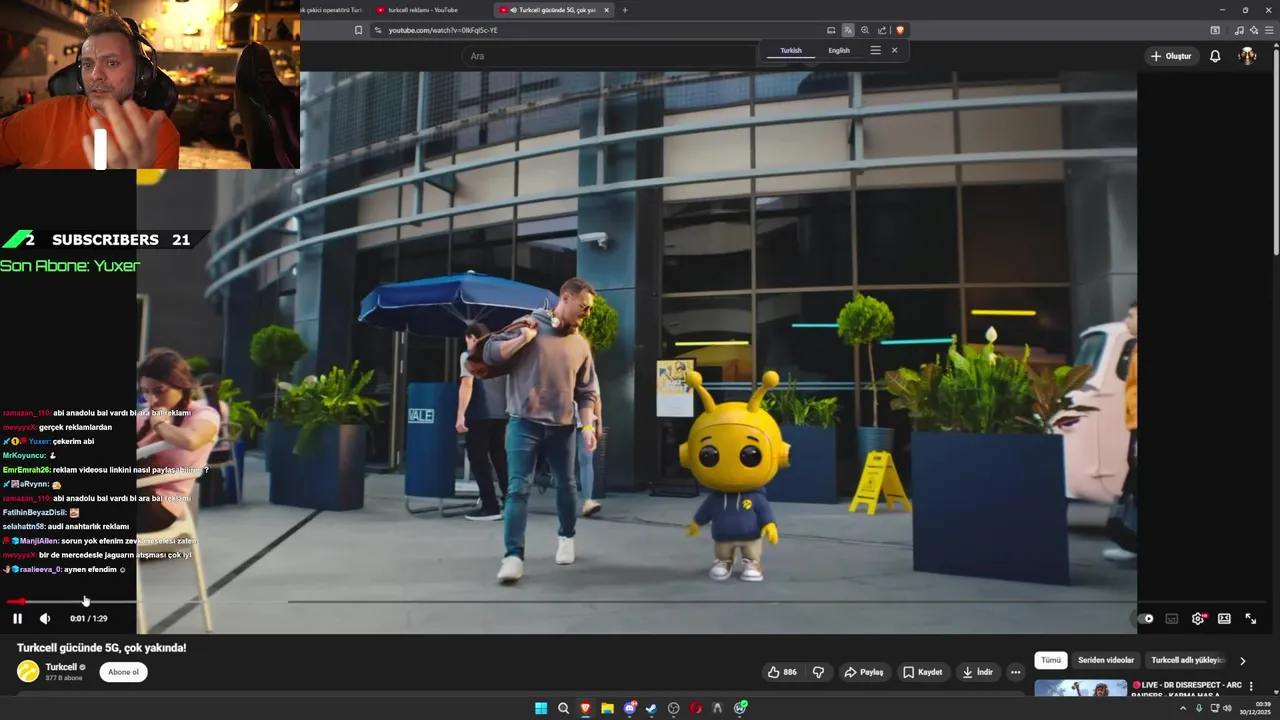The image size is (1280, 720).
Task: Show more filter chips with the arrow
Action: (x=1243, y=661)
